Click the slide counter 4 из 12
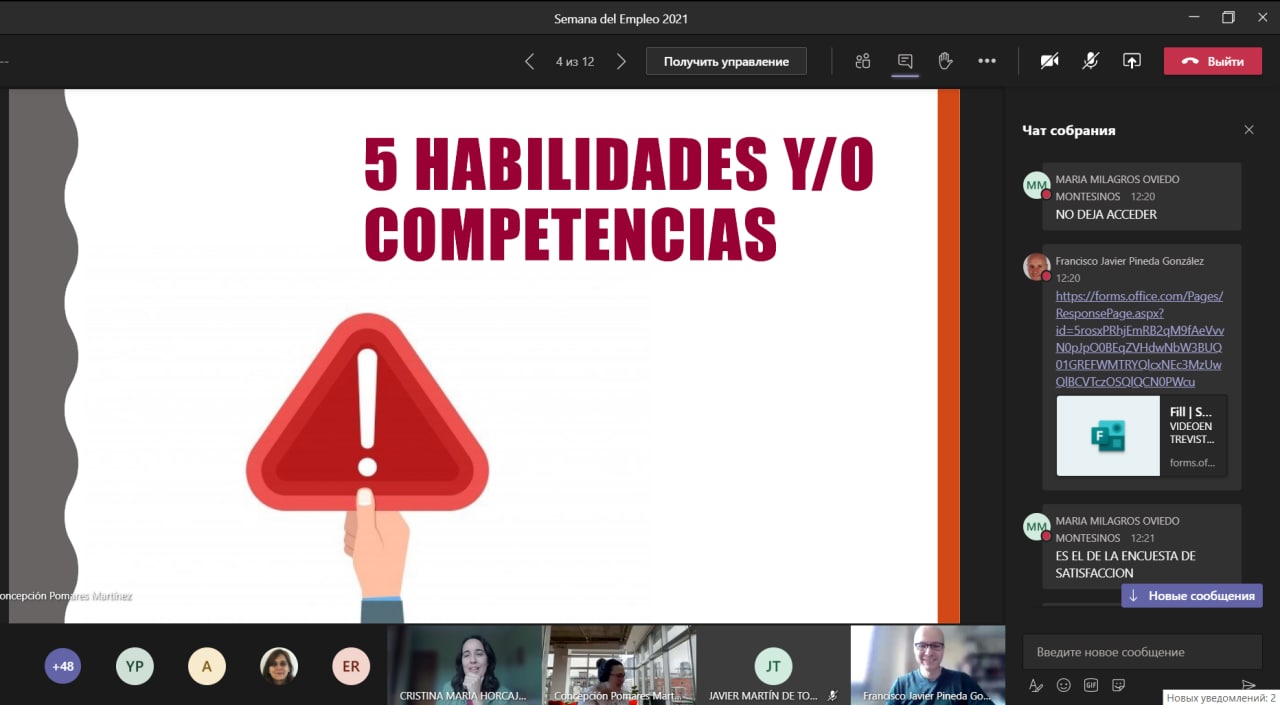The height and width of the screenshot is (705, 1280). [575, 62]
